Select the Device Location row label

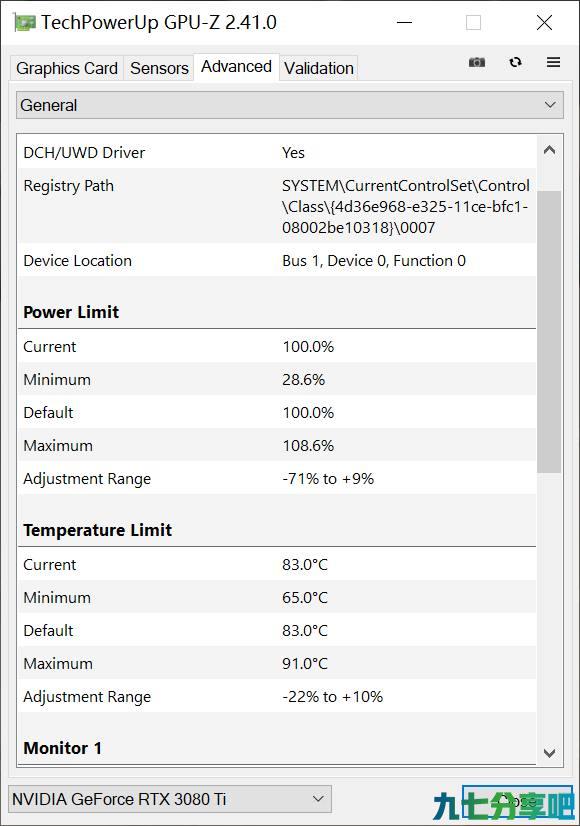pos(77,261)
